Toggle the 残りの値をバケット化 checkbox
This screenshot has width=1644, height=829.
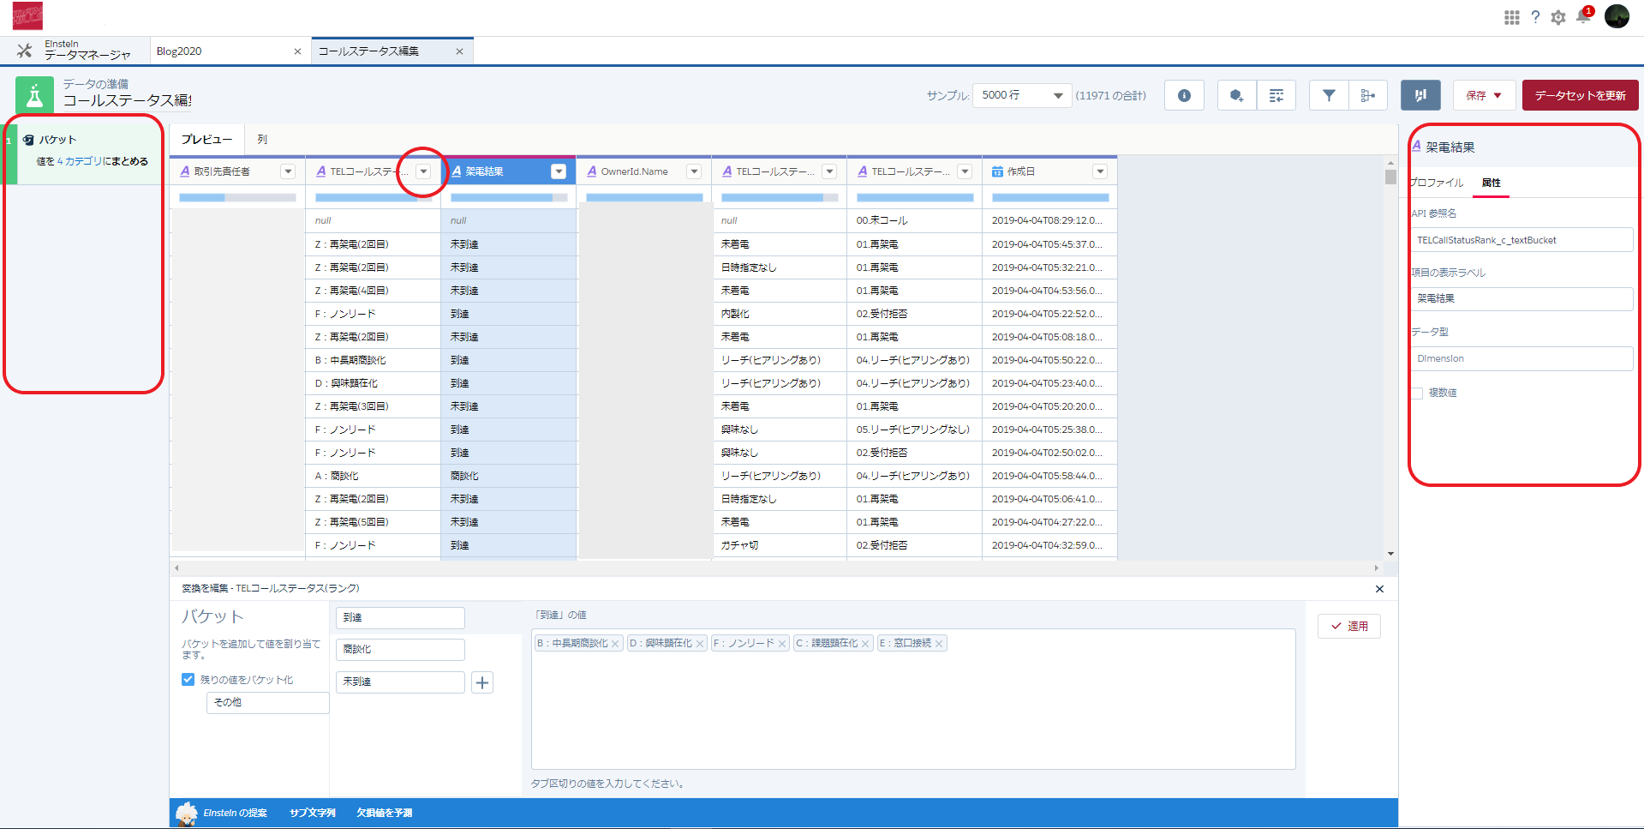pyautogui.click(x=188, y=679)
